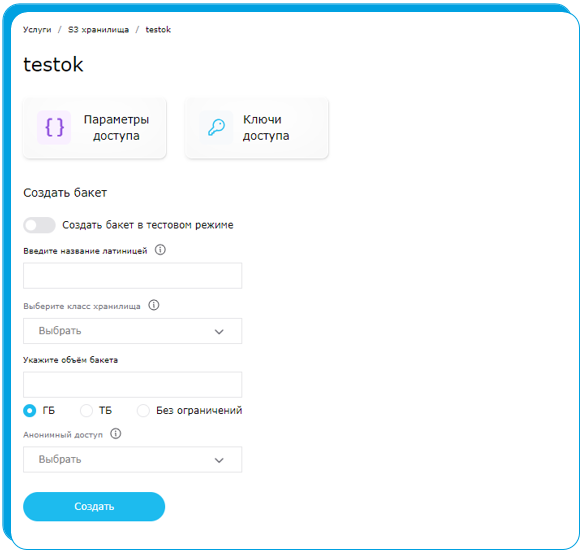Screen dimensions: 582x553
Task: Toggle create bucket in test mode switch
Action: tap(39, 225)
